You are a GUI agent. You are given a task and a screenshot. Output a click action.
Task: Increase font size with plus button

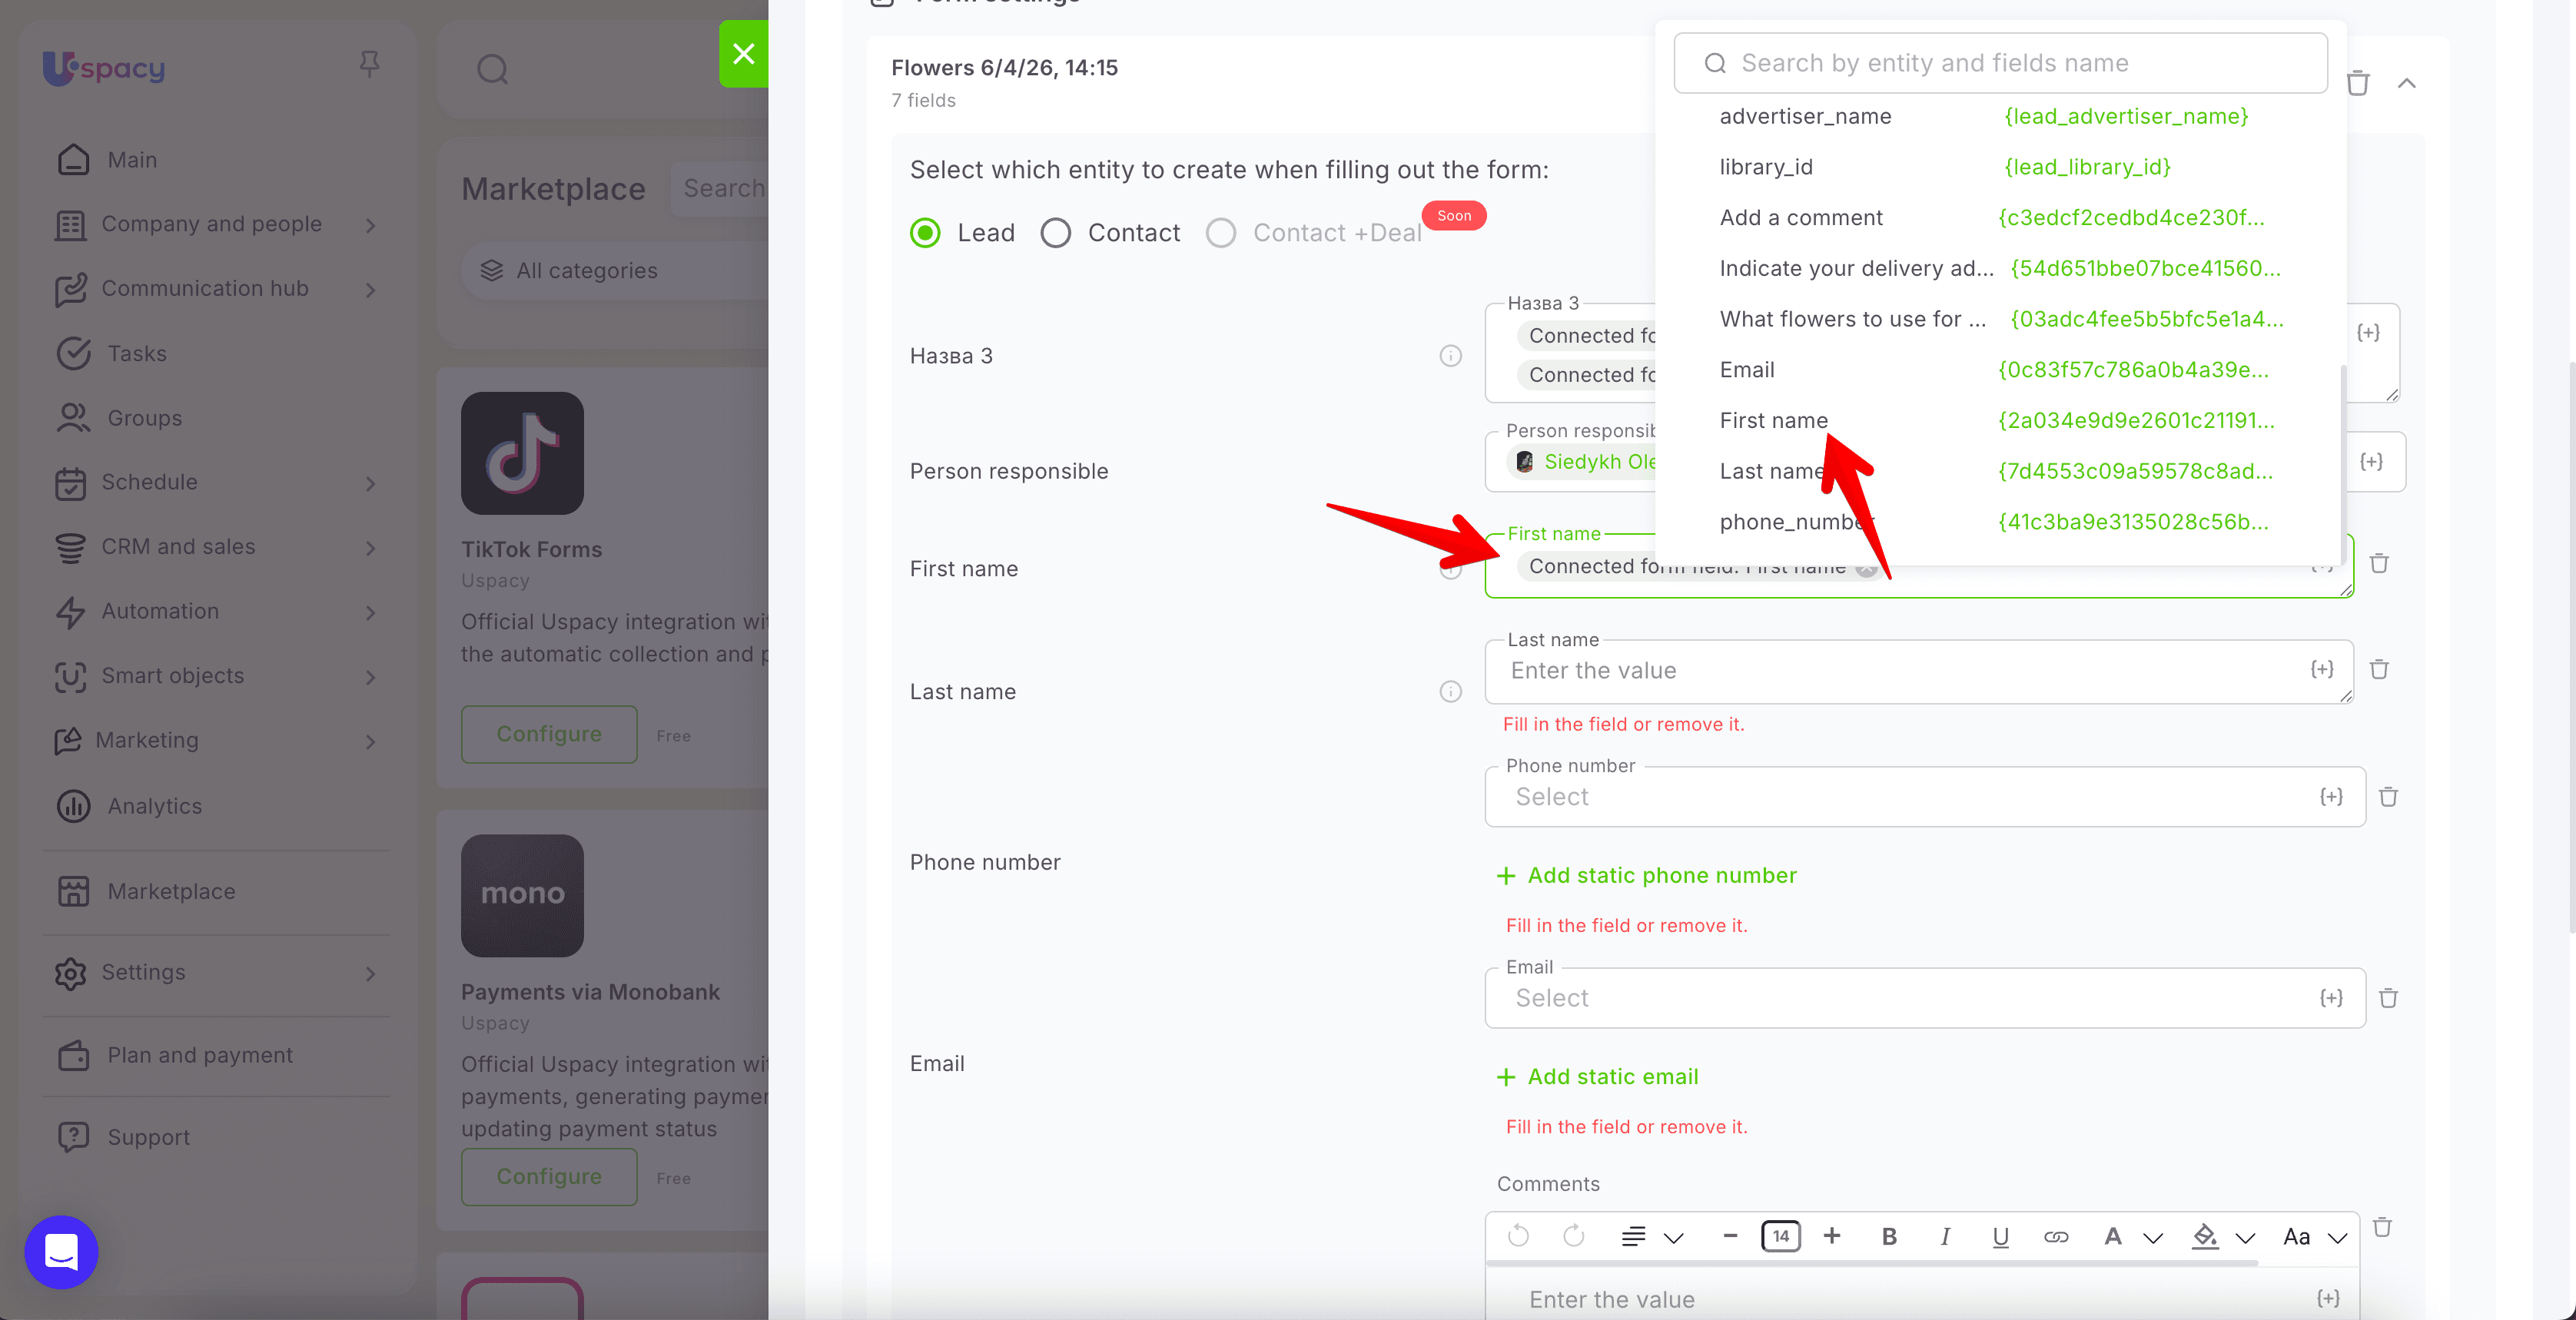coord(1831,1236)
